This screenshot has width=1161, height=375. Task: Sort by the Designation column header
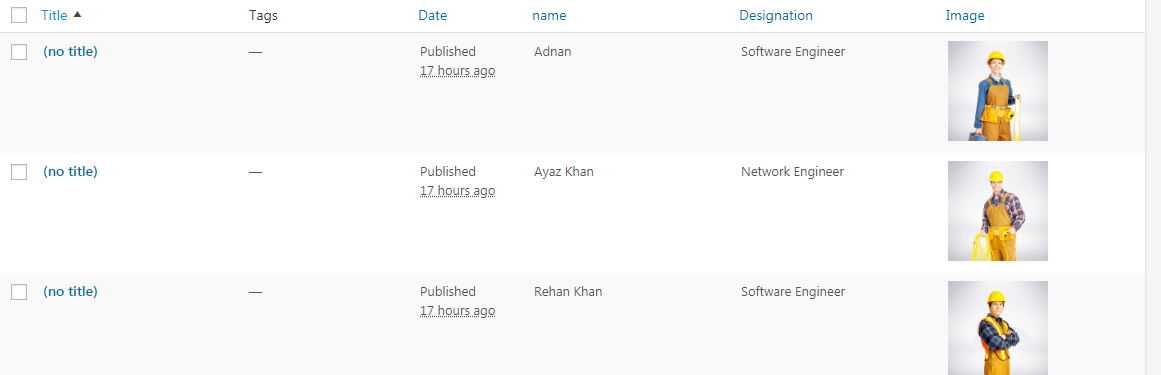(775, 15)
